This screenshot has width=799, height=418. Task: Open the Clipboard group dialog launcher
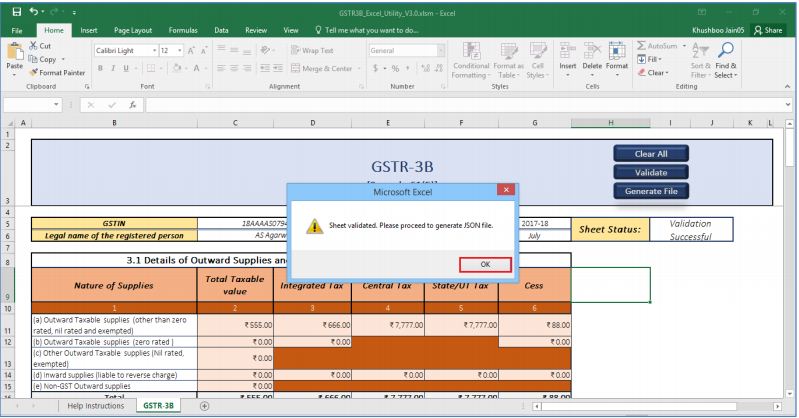pos(87,87)
